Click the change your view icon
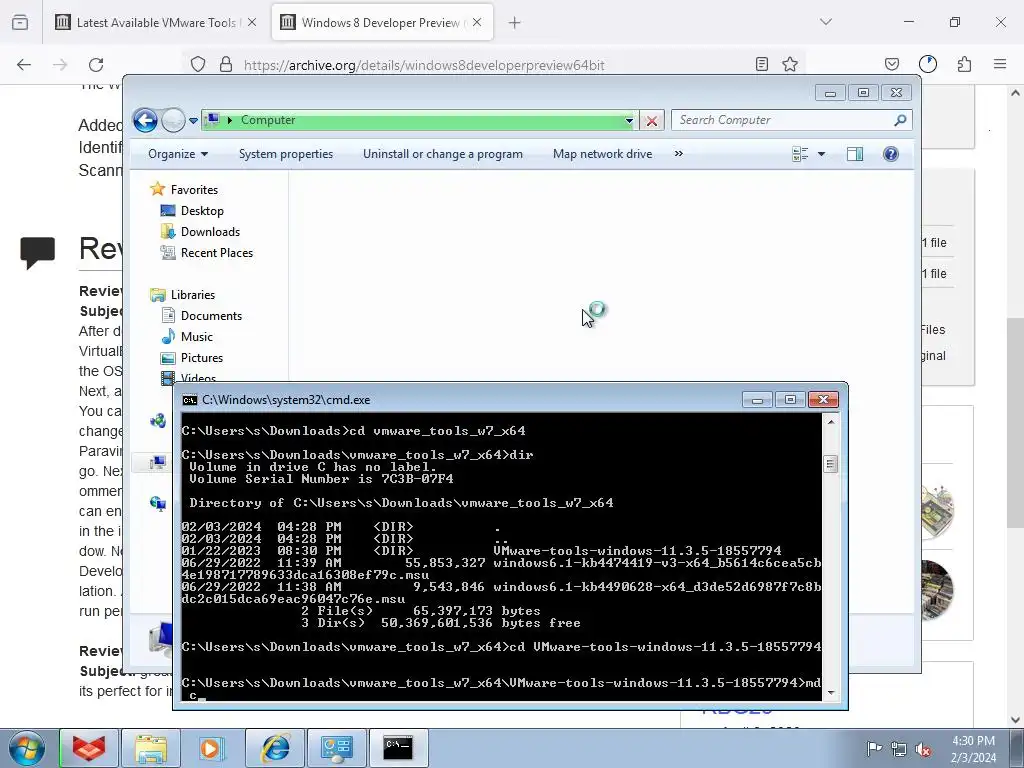 click(800, 154)
